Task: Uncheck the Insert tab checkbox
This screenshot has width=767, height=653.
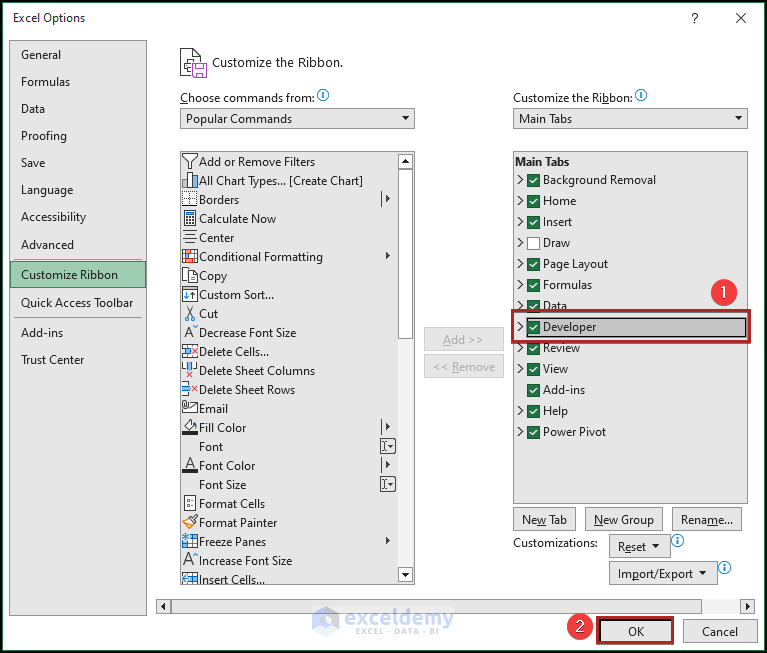Action: point(533,222)
